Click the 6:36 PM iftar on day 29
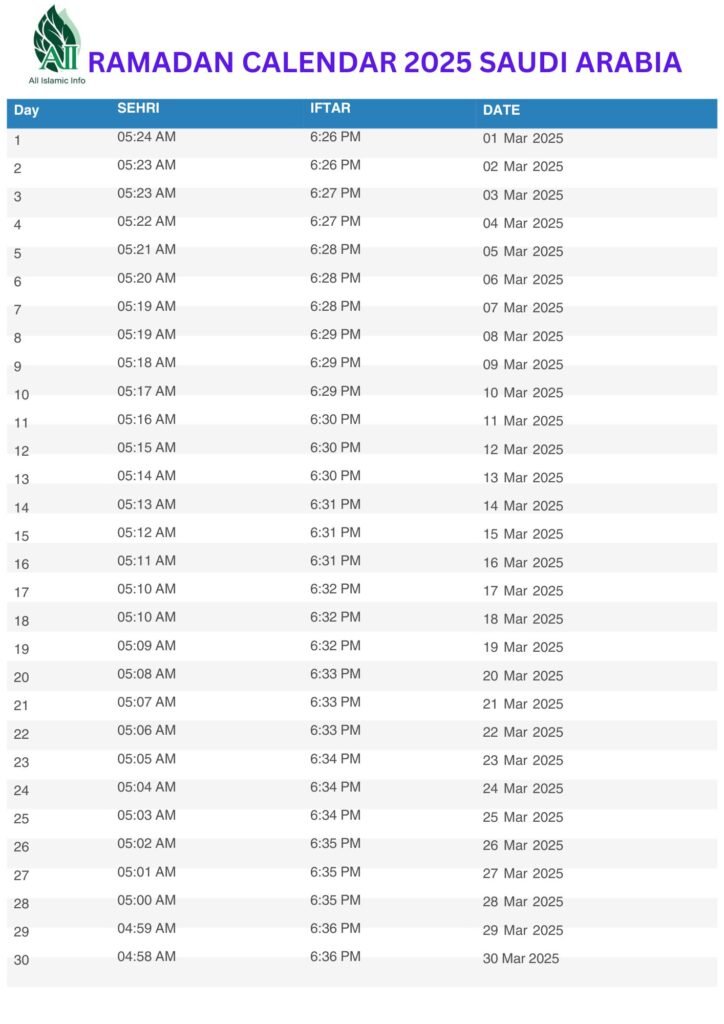 tap(335, 929)
